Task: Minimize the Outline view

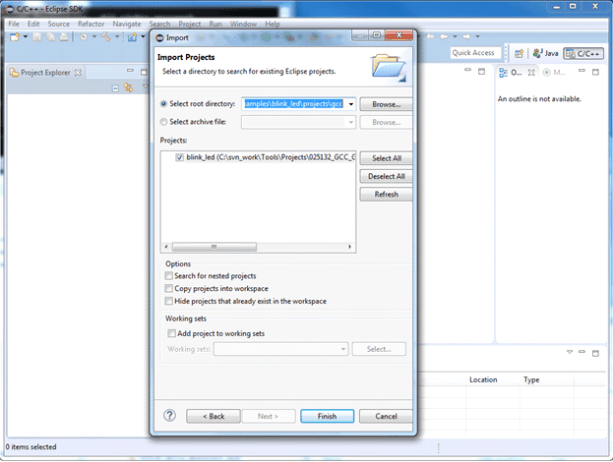Action: [x=582, y=71]
